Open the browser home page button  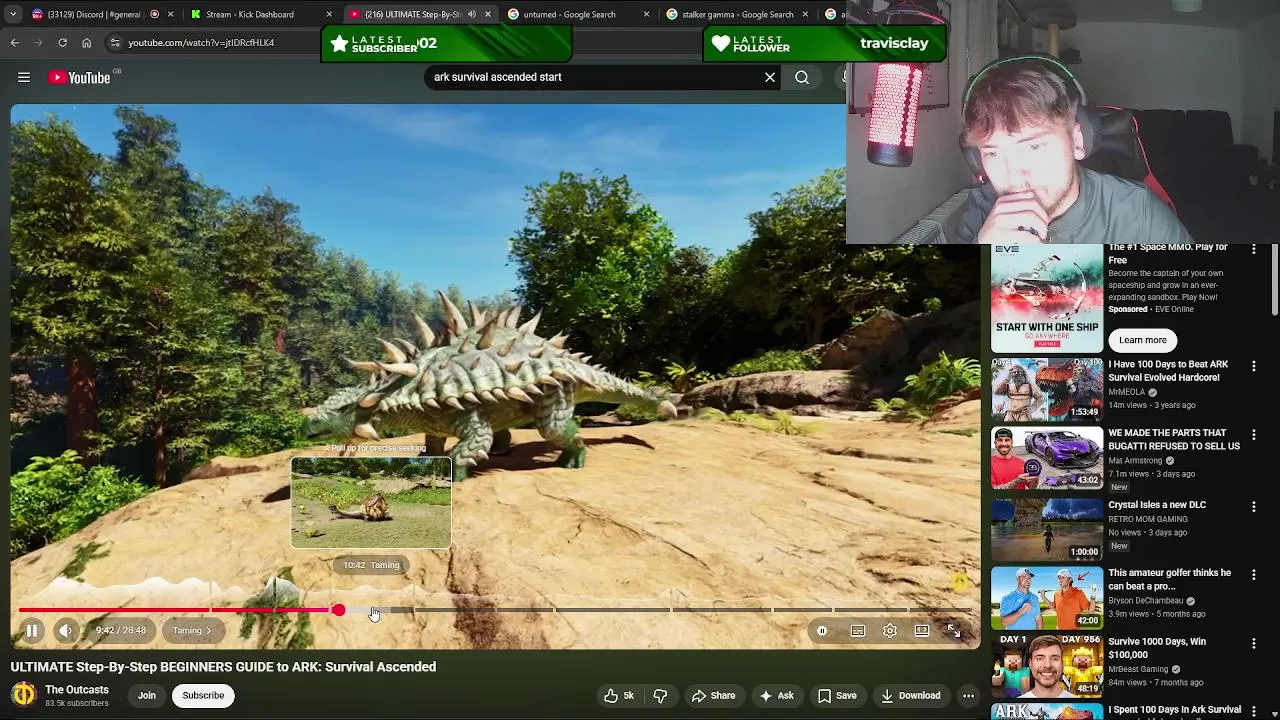tap(86, 43)
